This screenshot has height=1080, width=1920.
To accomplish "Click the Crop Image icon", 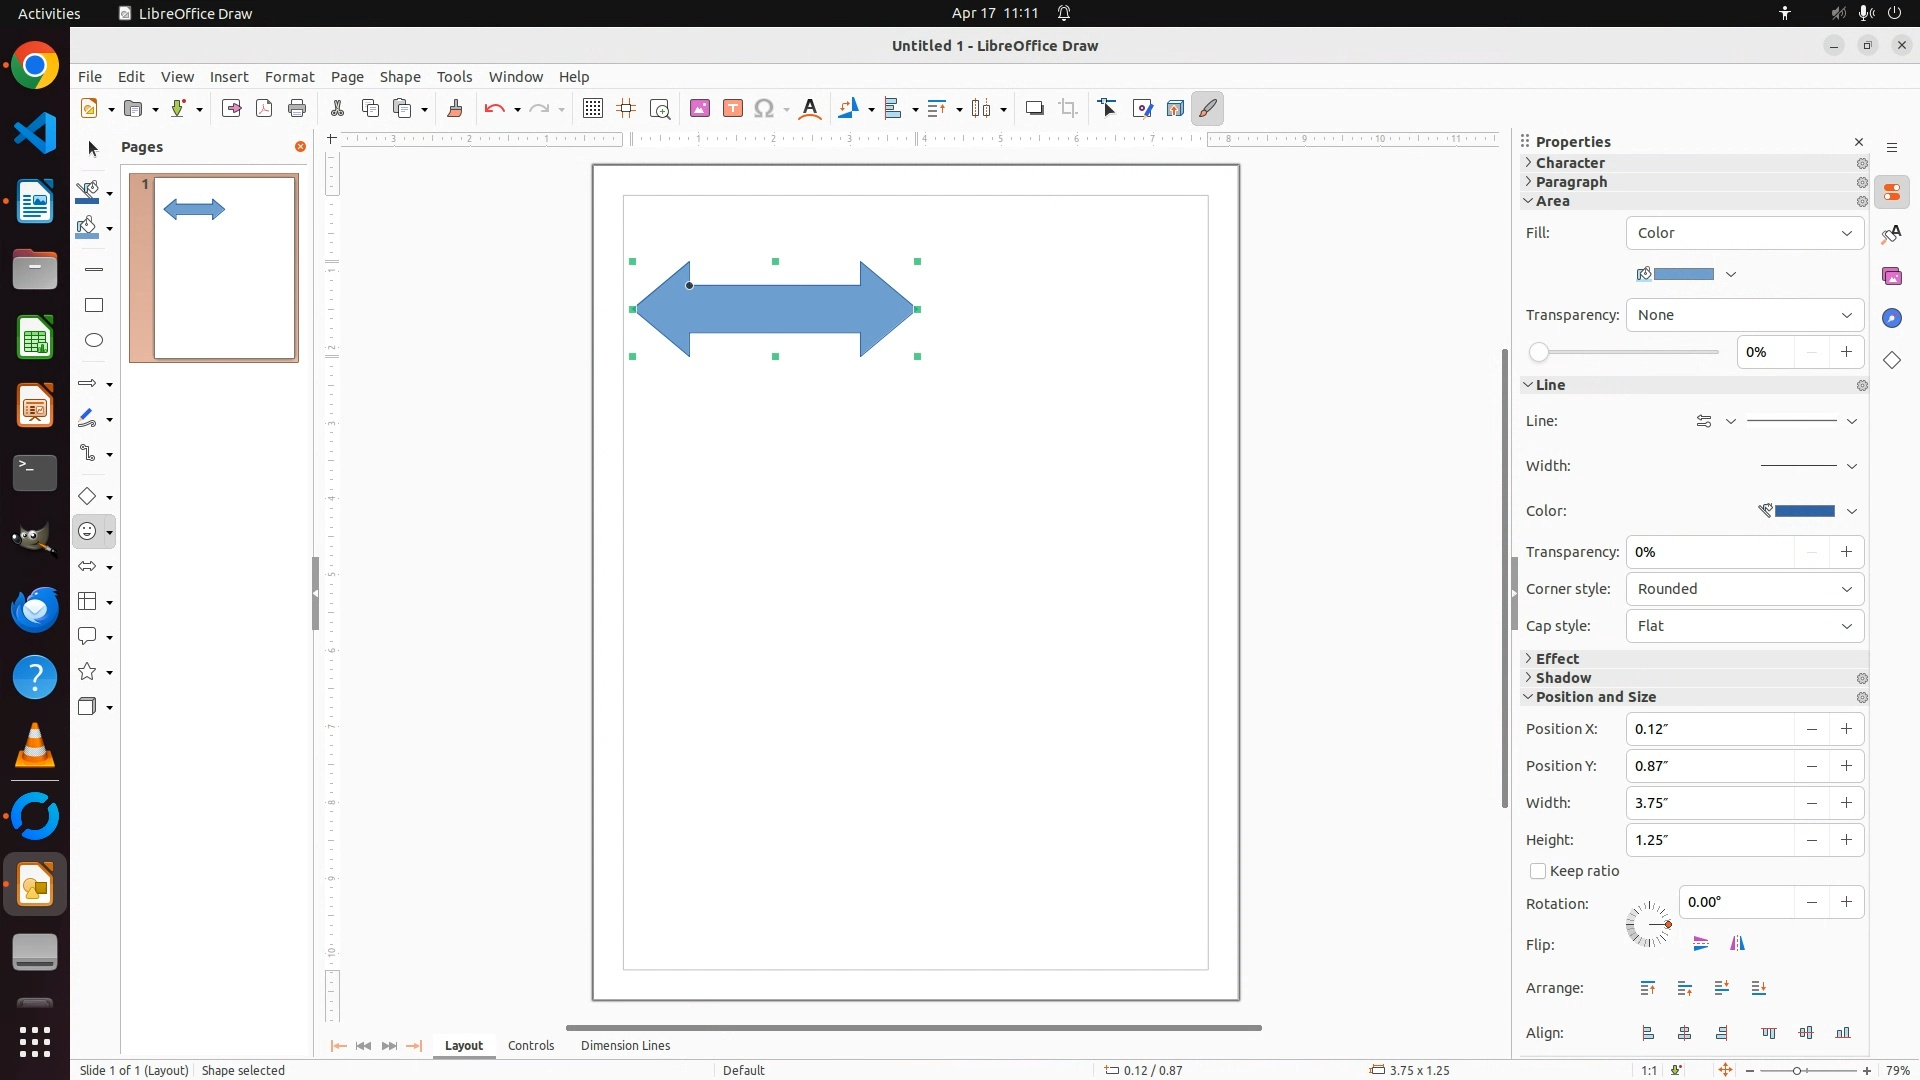I will click(x=1068, y=109).
